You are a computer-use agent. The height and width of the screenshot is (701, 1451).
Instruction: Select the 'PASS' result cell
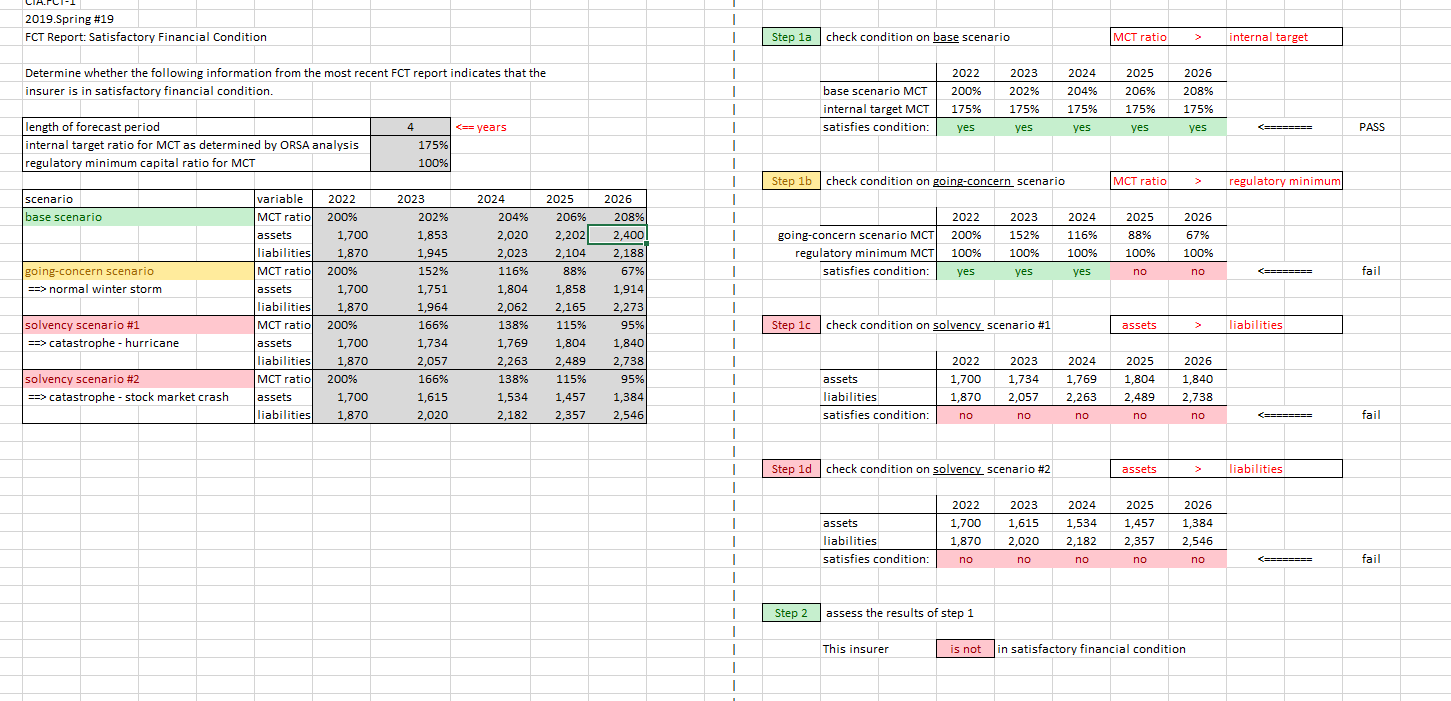(1372, 127)
